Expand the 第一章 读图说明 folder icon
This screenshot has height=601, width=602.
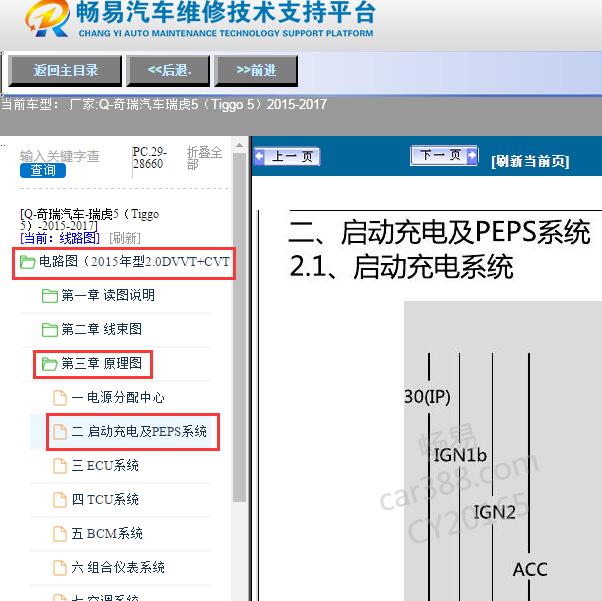pos(50,296)
